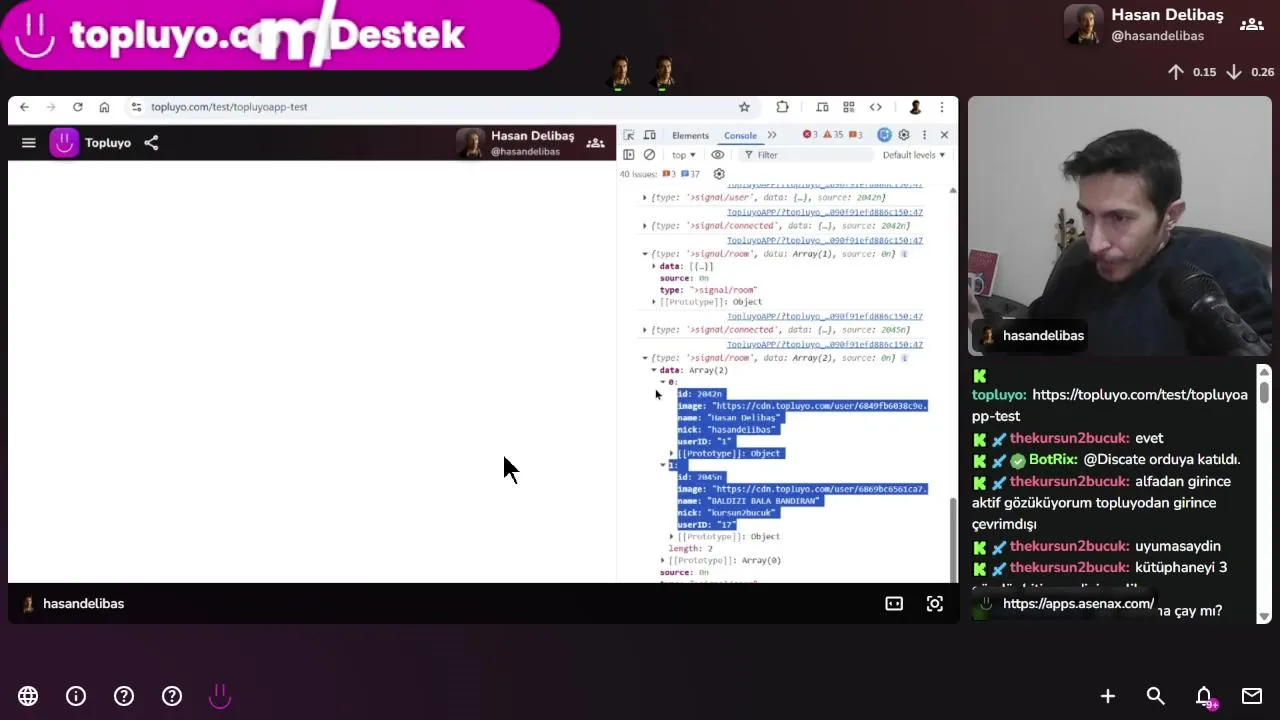Click BotRix username in chat
Screen dimensions: 1280x720
click(x=1054, y=460)
